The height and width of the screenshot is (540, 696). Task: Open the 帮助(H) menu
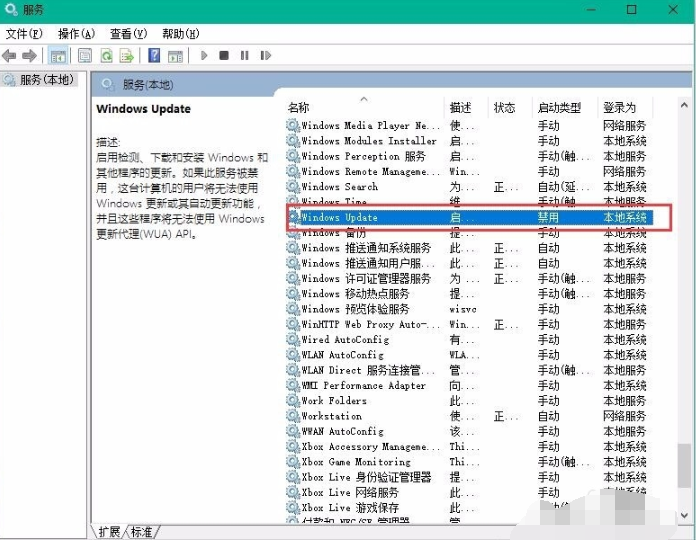(181, 34)
